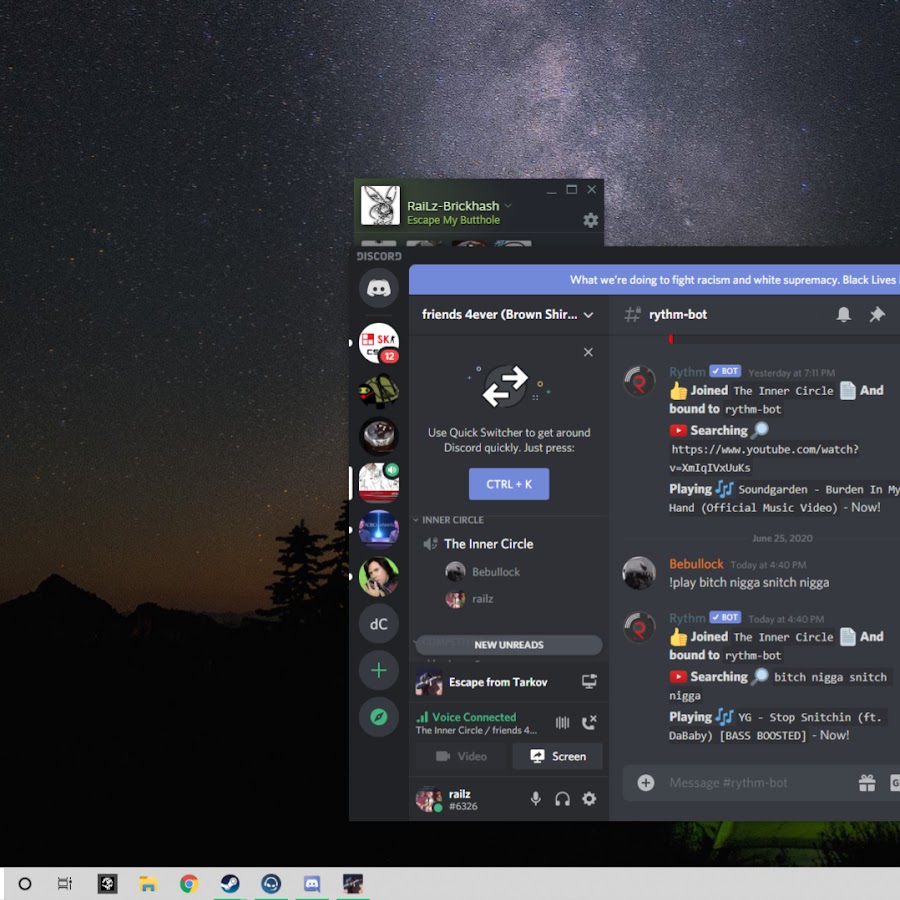Open Explore Public Servers compass icon

378,717
